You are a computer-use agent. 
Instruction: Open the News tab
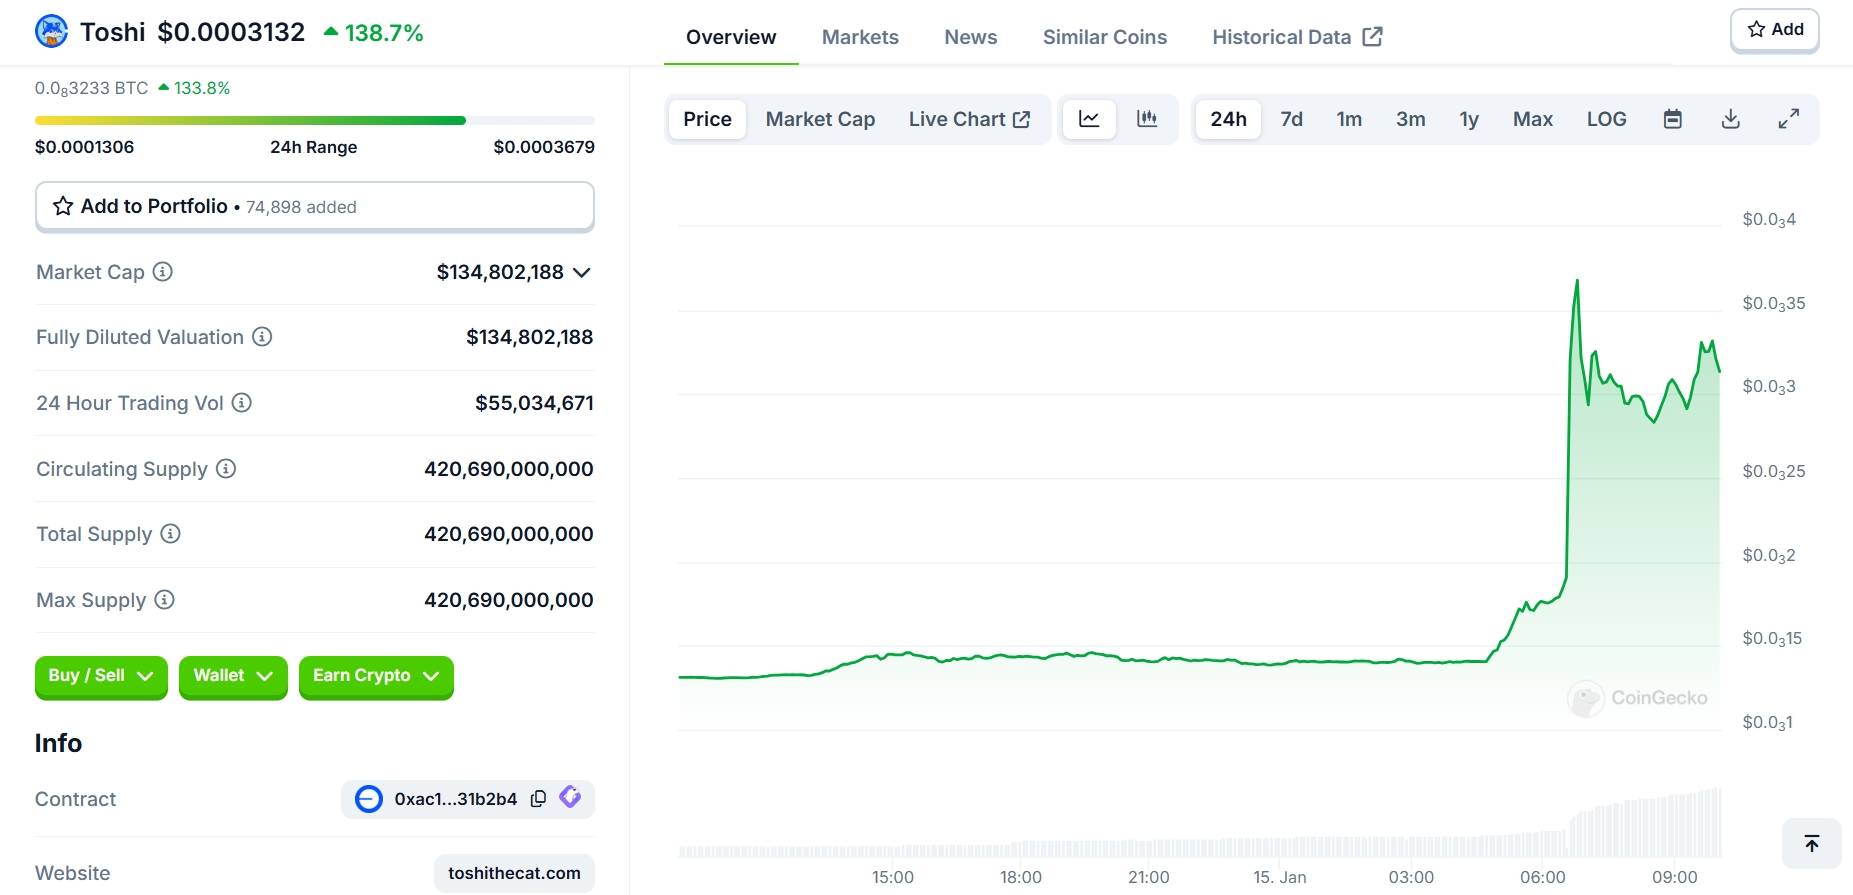(971, 37)
